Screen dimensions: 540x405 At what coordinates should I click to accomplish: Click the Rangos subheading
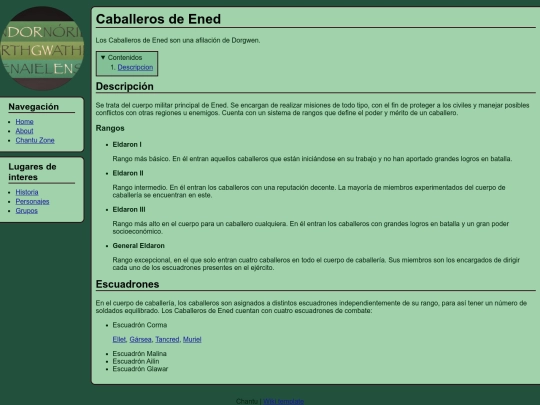point(110,128)
